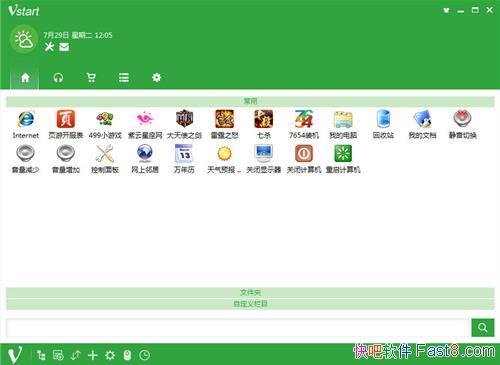Open the mail envelope icon
Image resolution: width=500 pixels, height=365 pixels.
(x=64, y=47)
